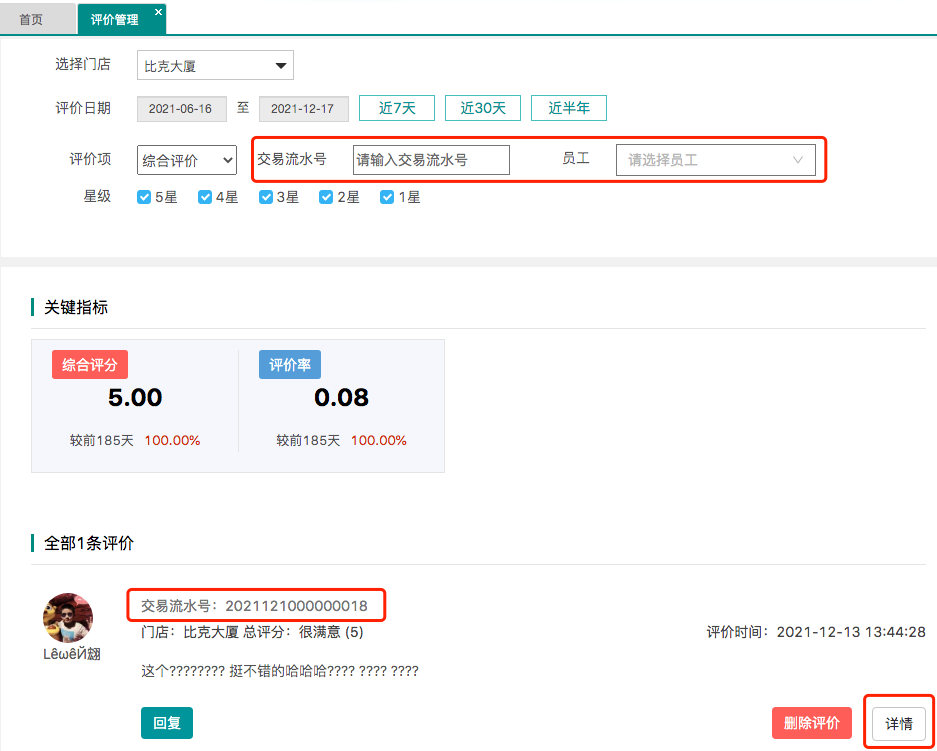The image size is (937, 751).
Task: Toggle the 4星 checkbox
Action: click(205, 197)
